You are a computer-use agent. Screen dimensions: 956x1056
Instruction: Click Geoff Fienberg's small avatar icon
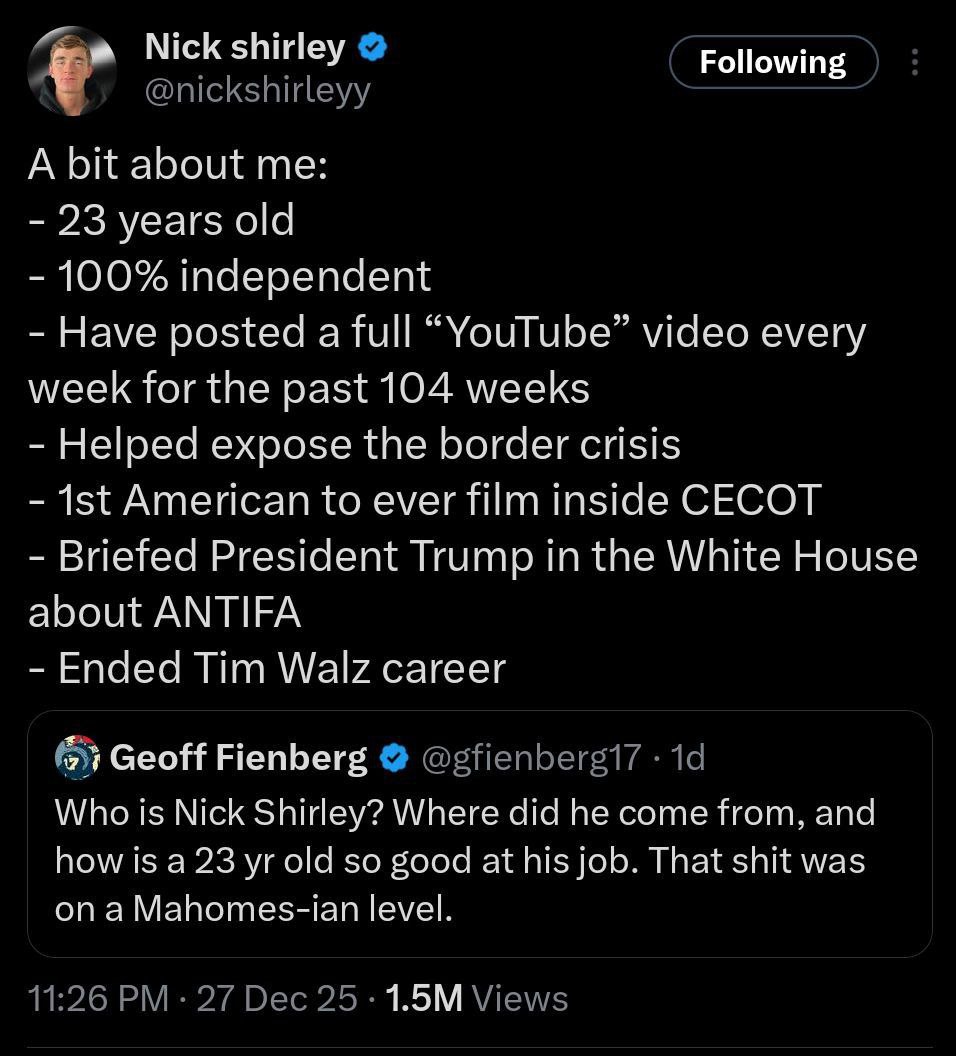[76, 758]
